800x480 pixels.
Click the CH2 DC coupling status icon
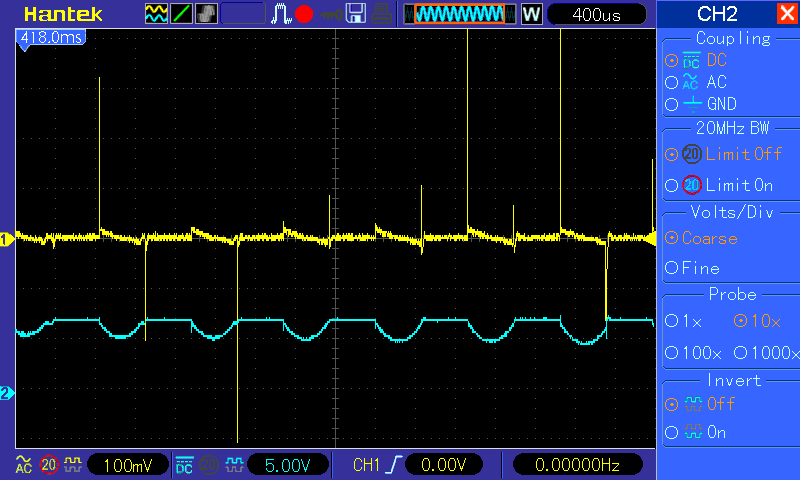coord(184,464)
